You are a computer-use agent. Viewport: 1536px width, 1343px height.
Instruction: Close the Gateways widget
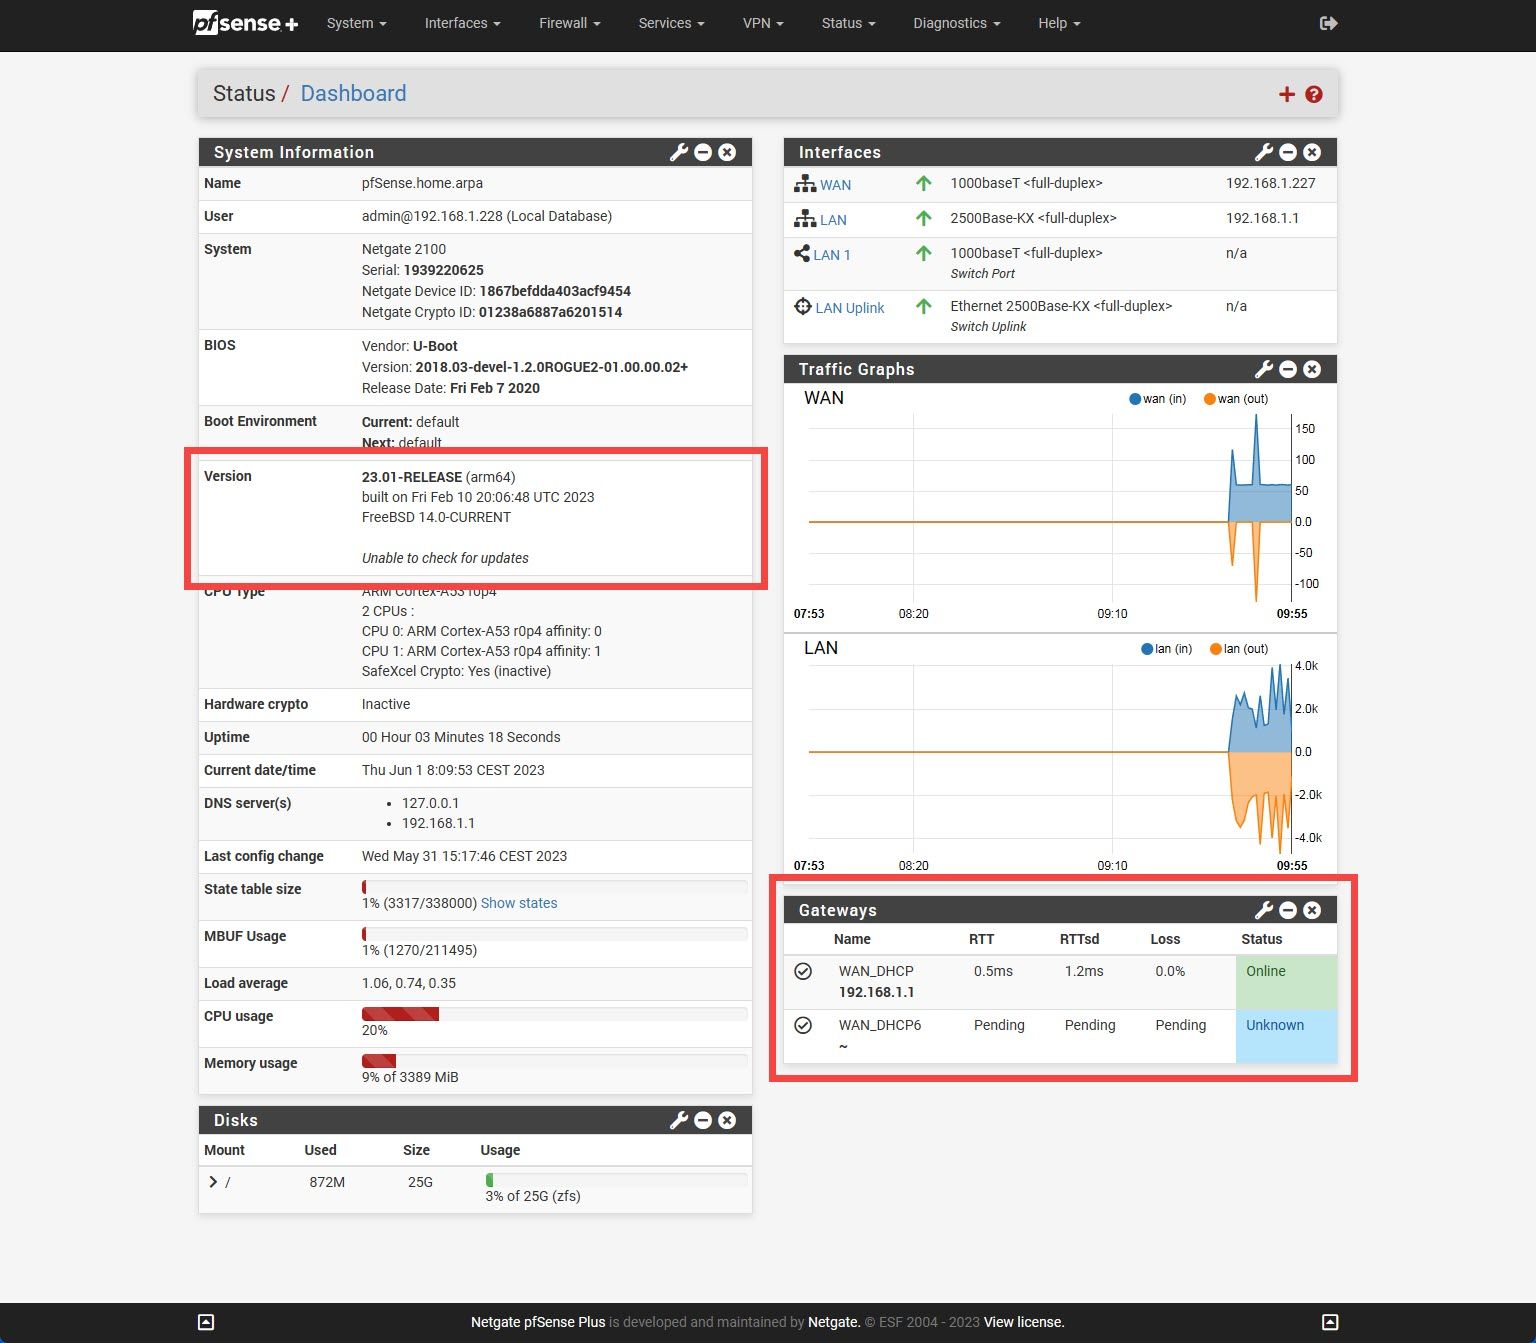point(1312,910)
